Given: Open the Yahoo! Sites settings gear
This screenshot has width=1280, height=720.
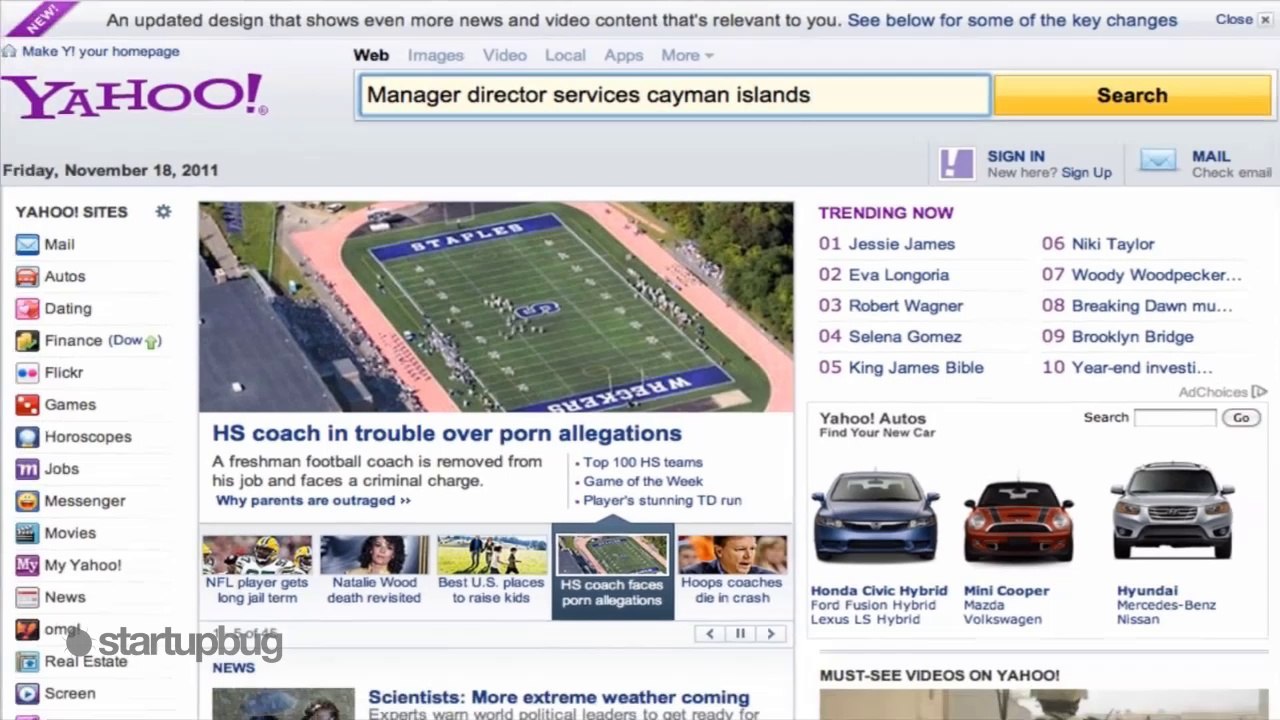Looking at the screenshot, I should click(x=163, y=211).
